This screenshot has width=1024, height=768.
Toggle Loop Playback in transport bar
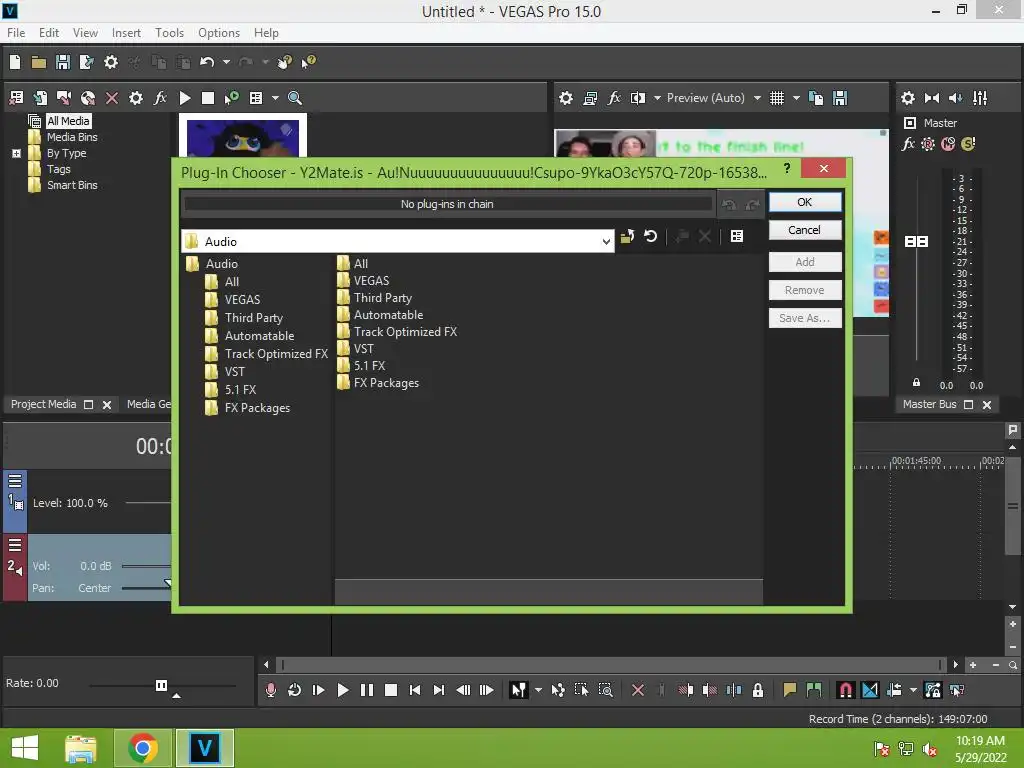point(295,690)
